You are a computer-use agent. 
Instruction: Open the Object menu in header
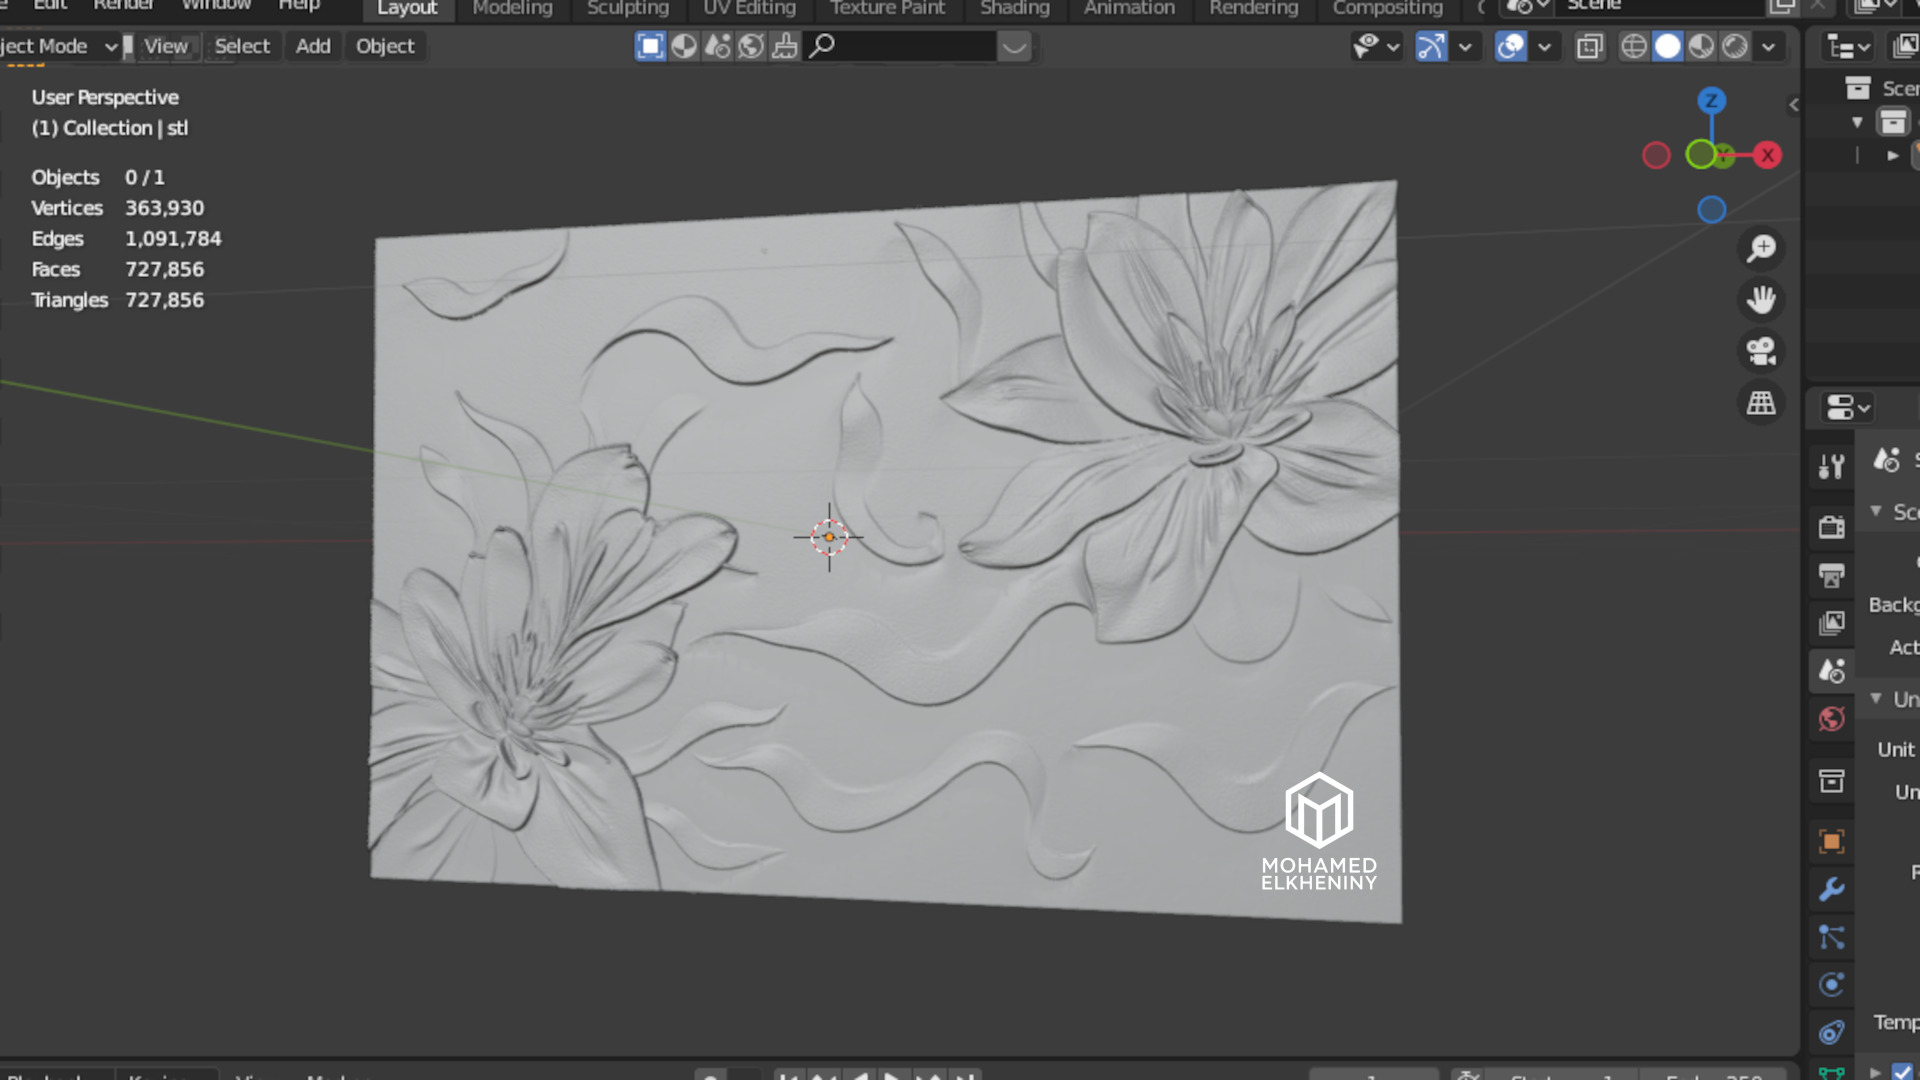384,46
